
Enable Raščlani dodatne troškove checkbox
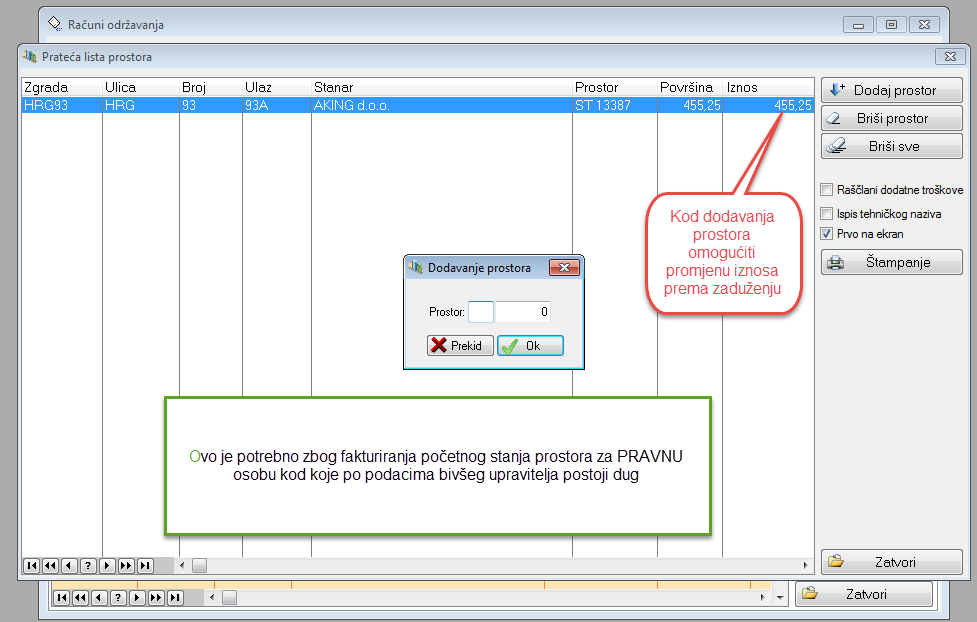pyautogui.click(x=827, y=189)
